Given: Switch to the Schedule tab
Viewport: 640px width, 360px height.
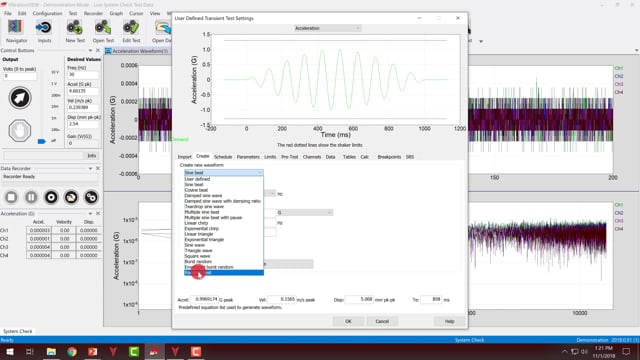Looking at the screenshot, I should tap(223, 157).
